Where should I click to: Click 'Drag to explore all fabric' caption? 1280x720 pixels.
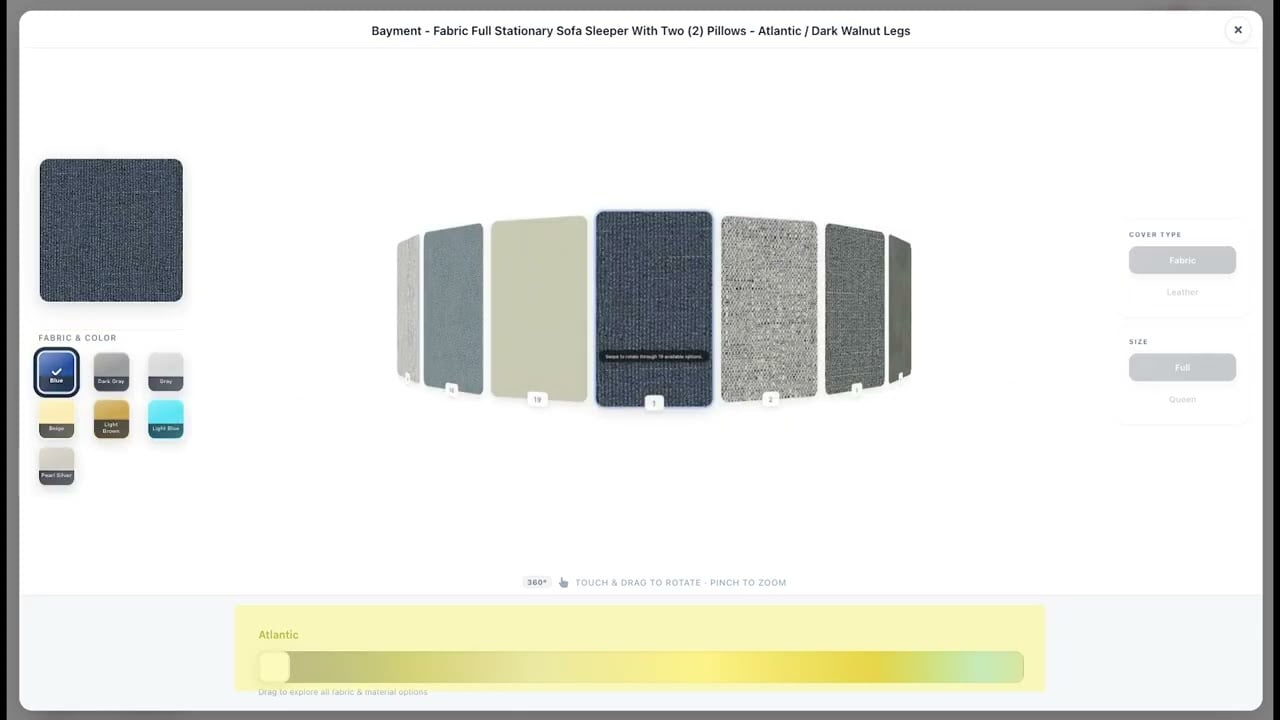(343, 692)
